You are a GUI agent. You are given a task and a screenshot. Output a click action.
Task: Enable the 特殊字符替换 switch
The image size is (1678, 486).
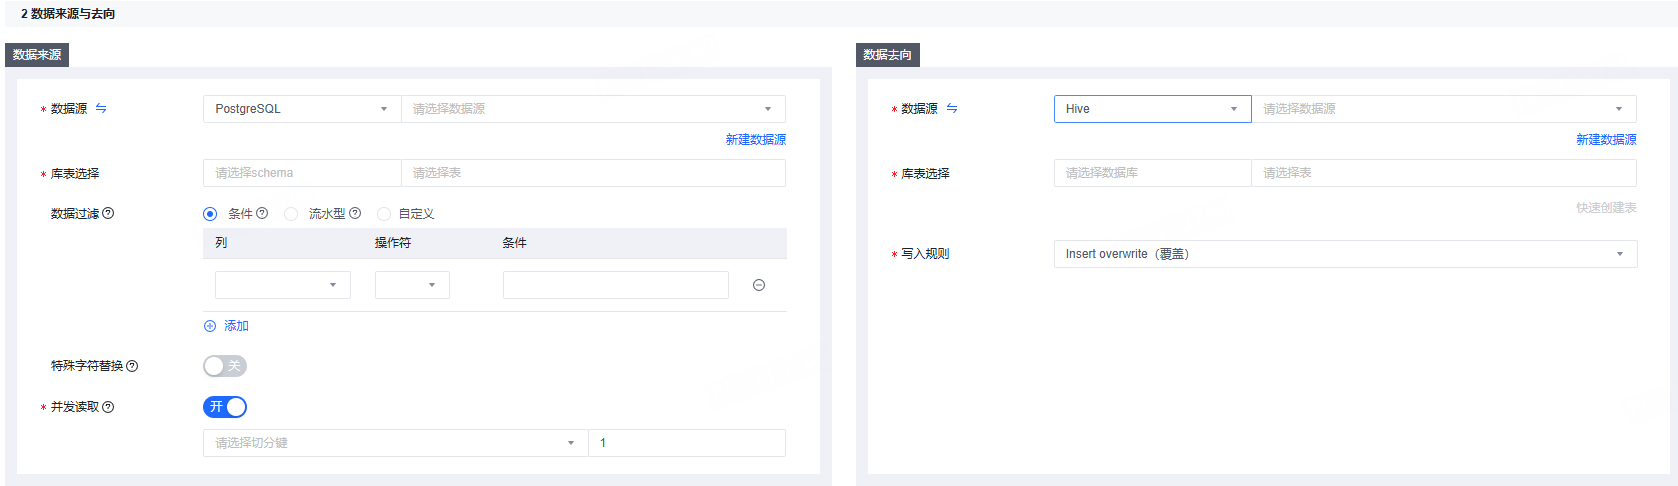225,366
